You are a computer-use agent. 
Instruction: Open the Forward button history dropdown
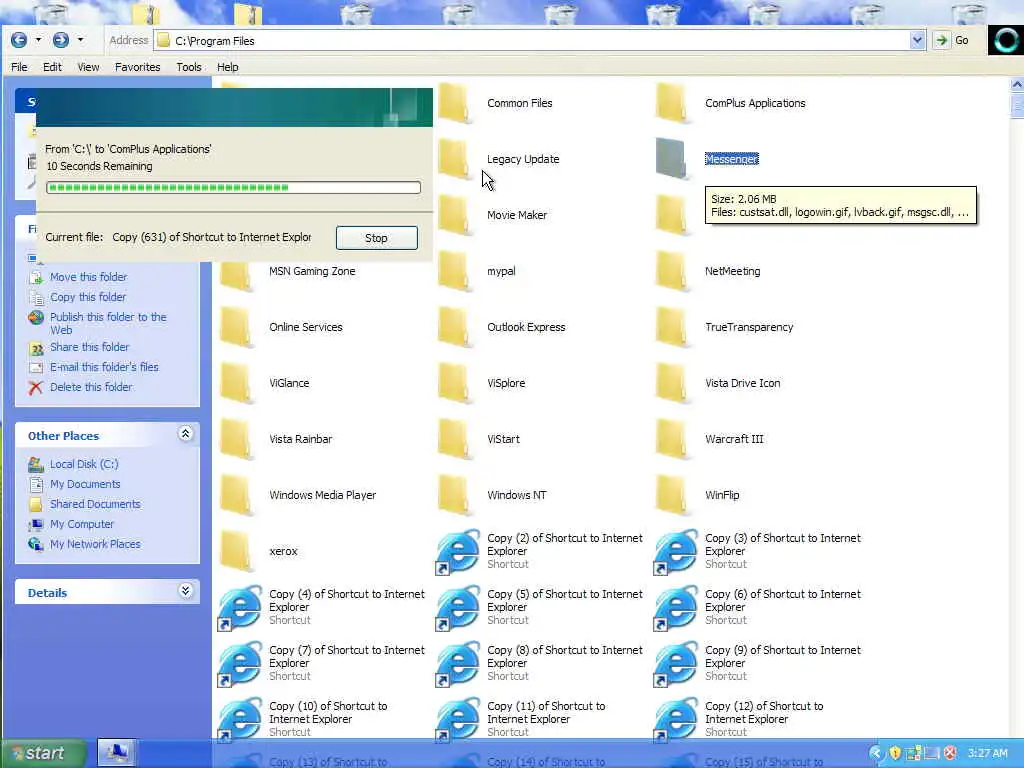80,40
